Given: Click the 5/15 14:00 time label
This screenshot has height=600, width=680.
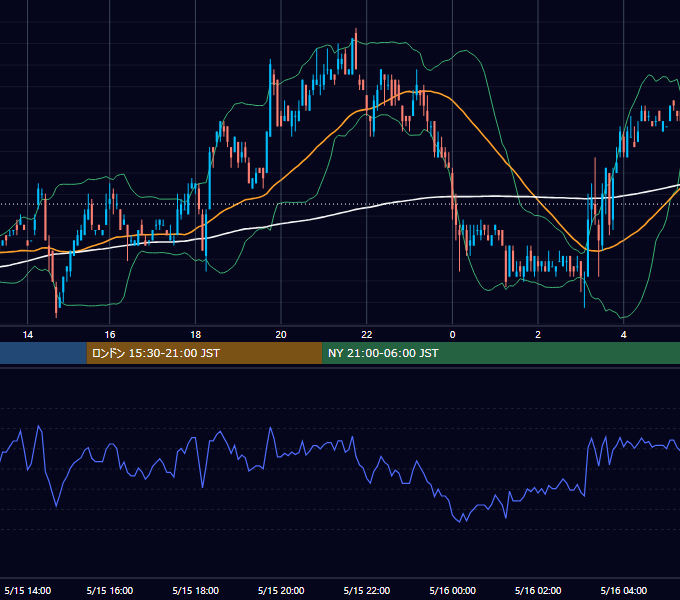Looking at the screenshot, I should [28, 590].
